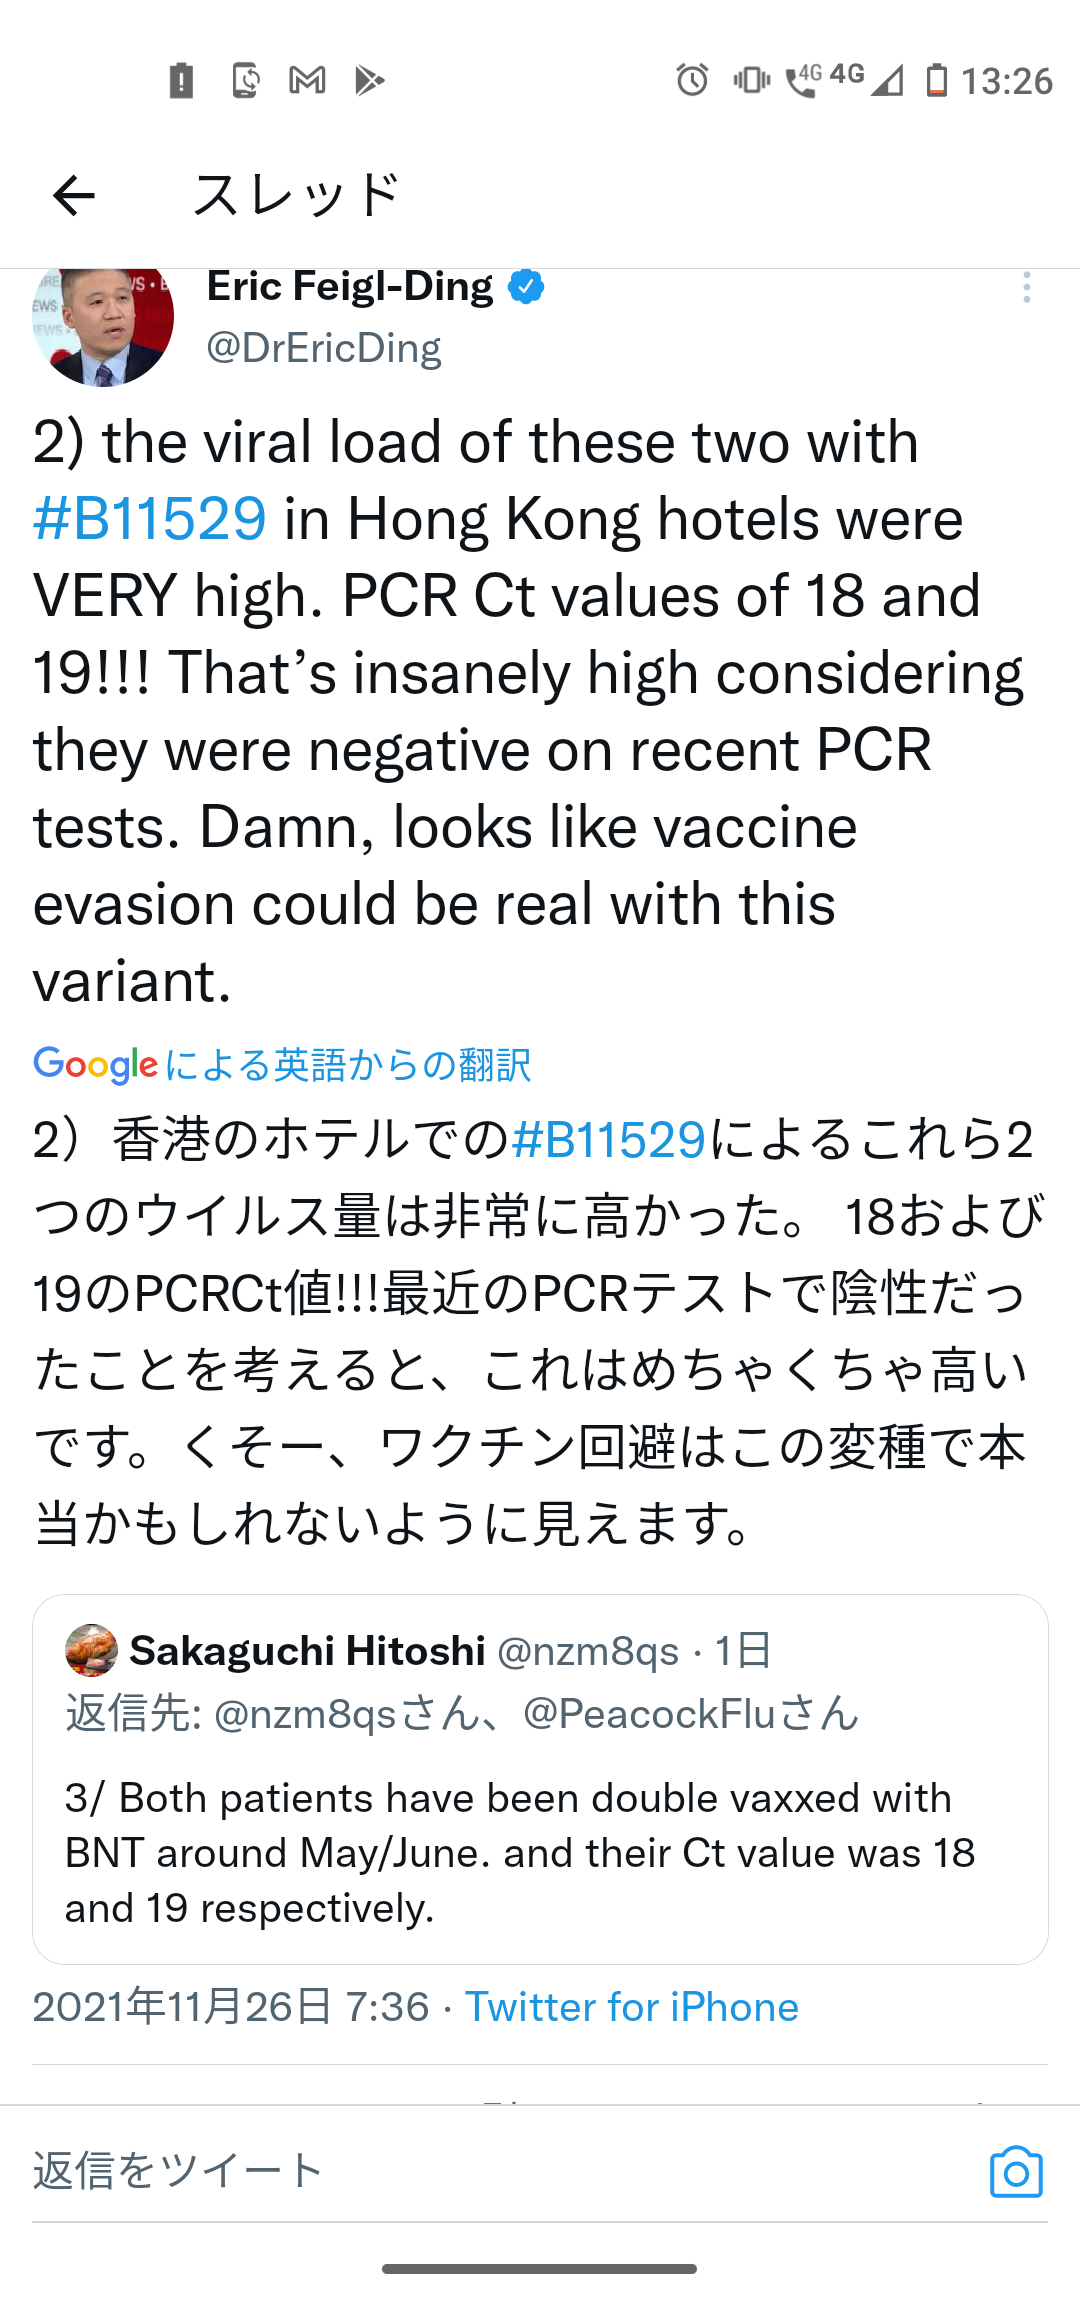Tap the tweet timestamp 2021年11月26日 7:36
Image resolution: width=1080 pixels, height=2300 pixels.
pos(231,2007)
